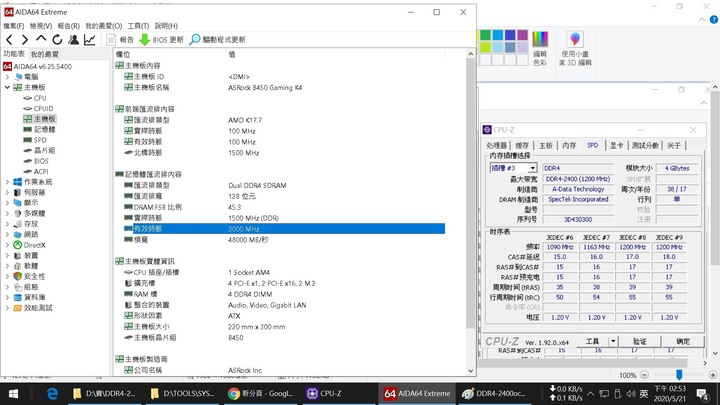This screenshot has height=405, width=720.
Task: Expand the 網路 tree node
Action: point(7,234)
